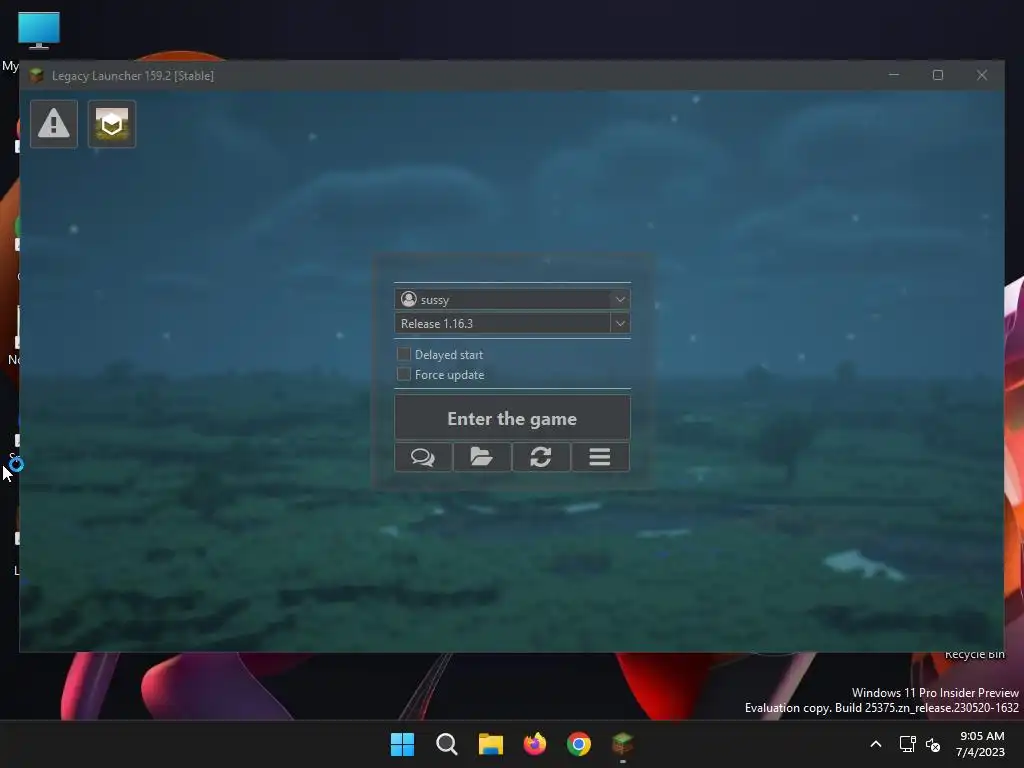Select the Recycle Bin desktop label
Image resolution: width=1024 pixels, height=768 pixels.
coord(974,654)
